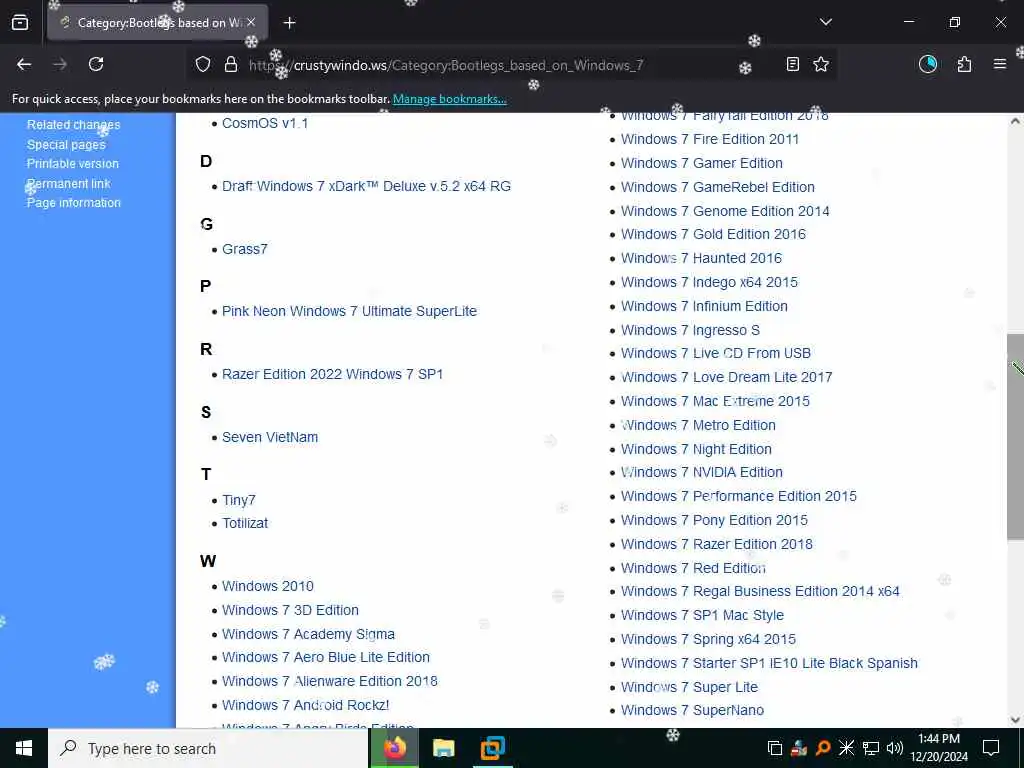Open File Explorer from taskbar

(443, 748)
